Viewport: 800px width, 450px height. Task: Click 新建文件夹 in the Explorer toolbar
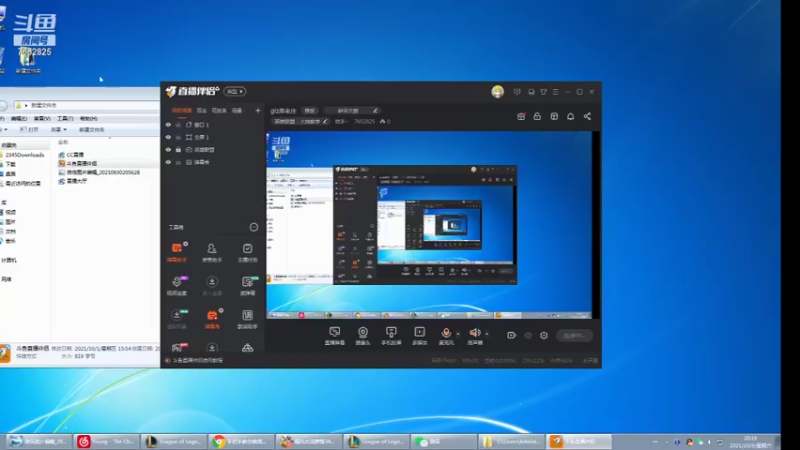point(91,130)
